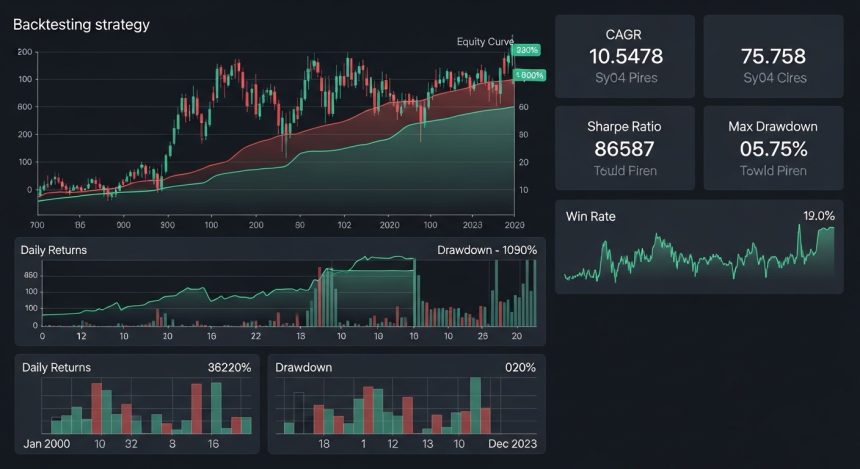Image resolution: width=860 pixels, height=469 pixels.
Task: Click the 600 y-axis label
Action: pyautogui.click(x=25, y=107)
